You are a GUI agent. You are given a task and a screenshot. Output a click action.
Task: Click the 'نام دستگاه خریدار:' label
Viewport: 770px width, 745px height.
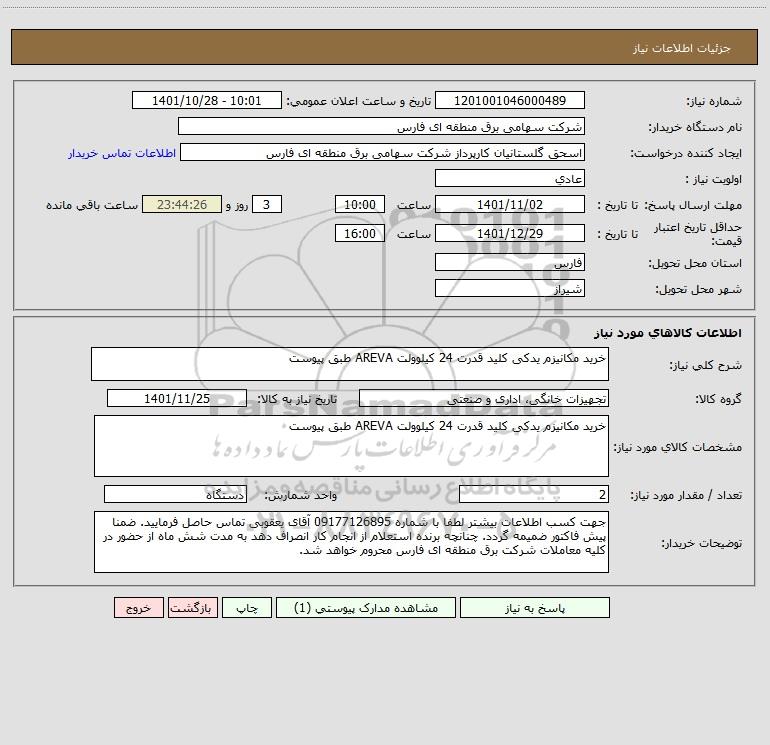(695, 127)
